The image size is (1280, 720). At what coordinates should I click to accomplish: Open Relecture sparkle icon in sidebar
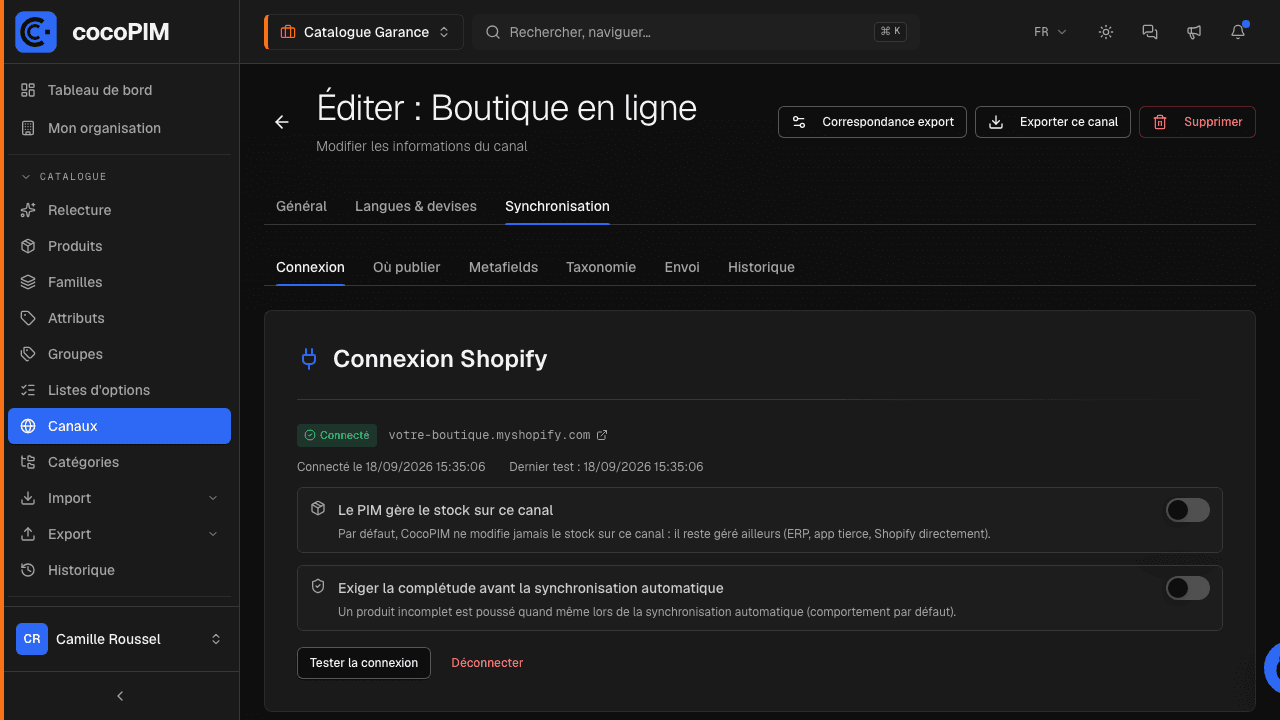click(28, 210)
